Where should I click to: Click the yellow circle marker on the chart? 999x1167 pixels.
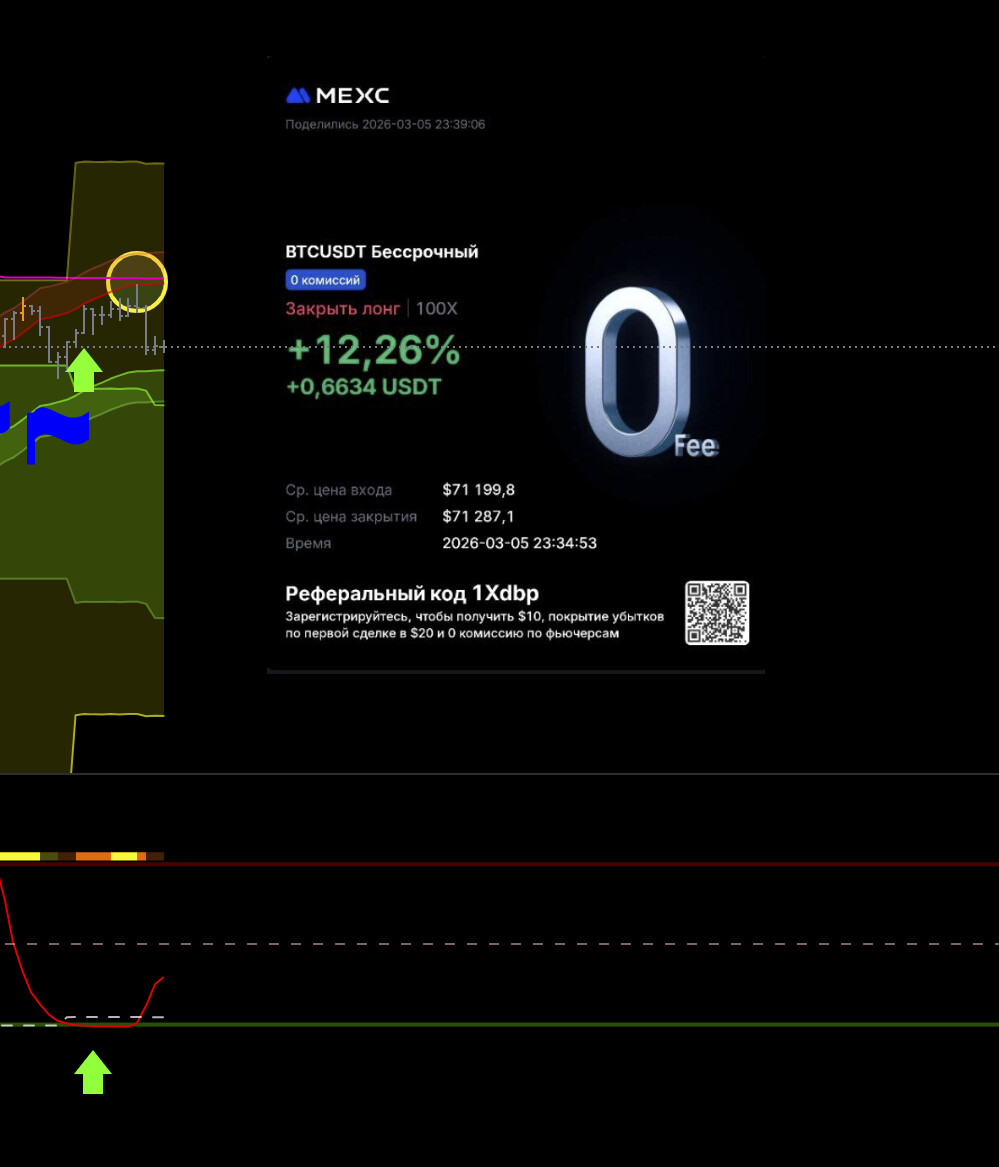point(137,281)
